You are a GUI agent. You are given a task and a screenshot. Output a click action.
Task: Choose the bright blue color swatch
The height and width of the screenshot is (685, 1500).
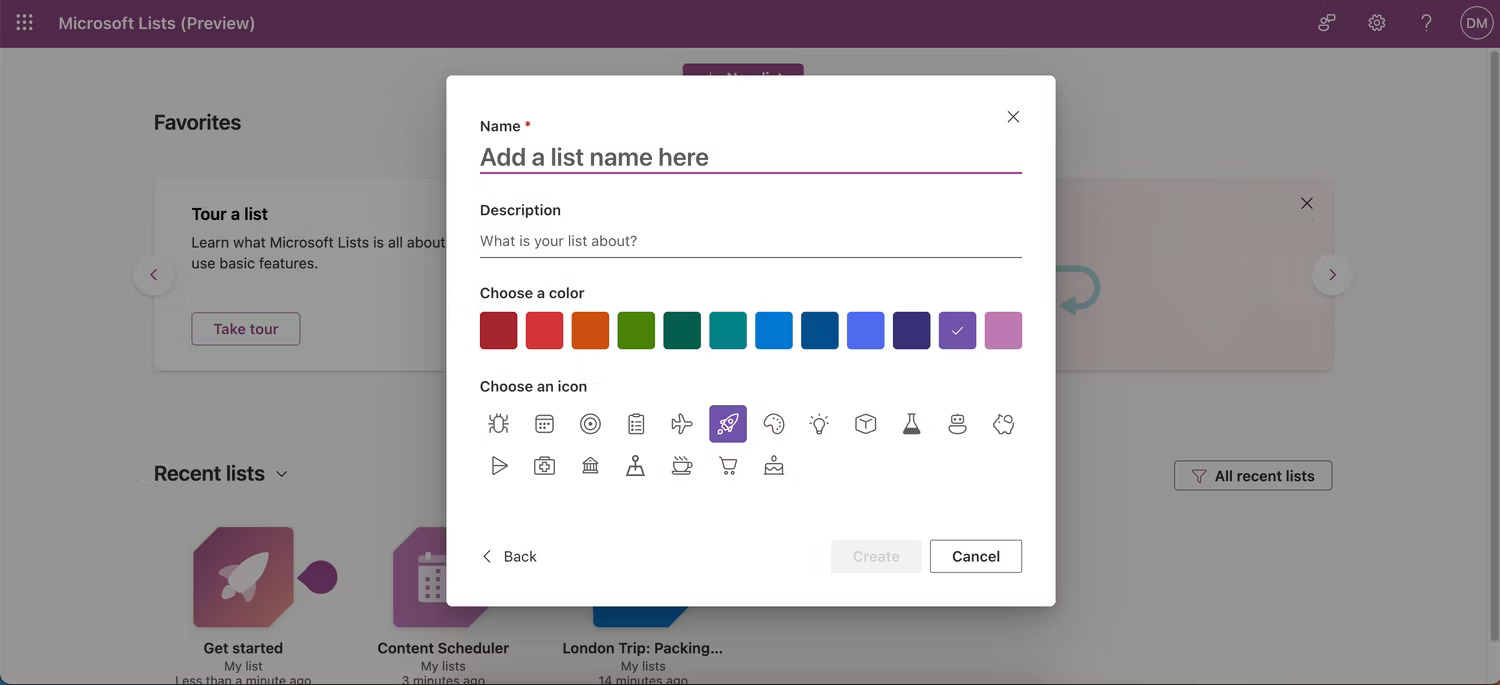pyautogui.click(x=774, y=330)
